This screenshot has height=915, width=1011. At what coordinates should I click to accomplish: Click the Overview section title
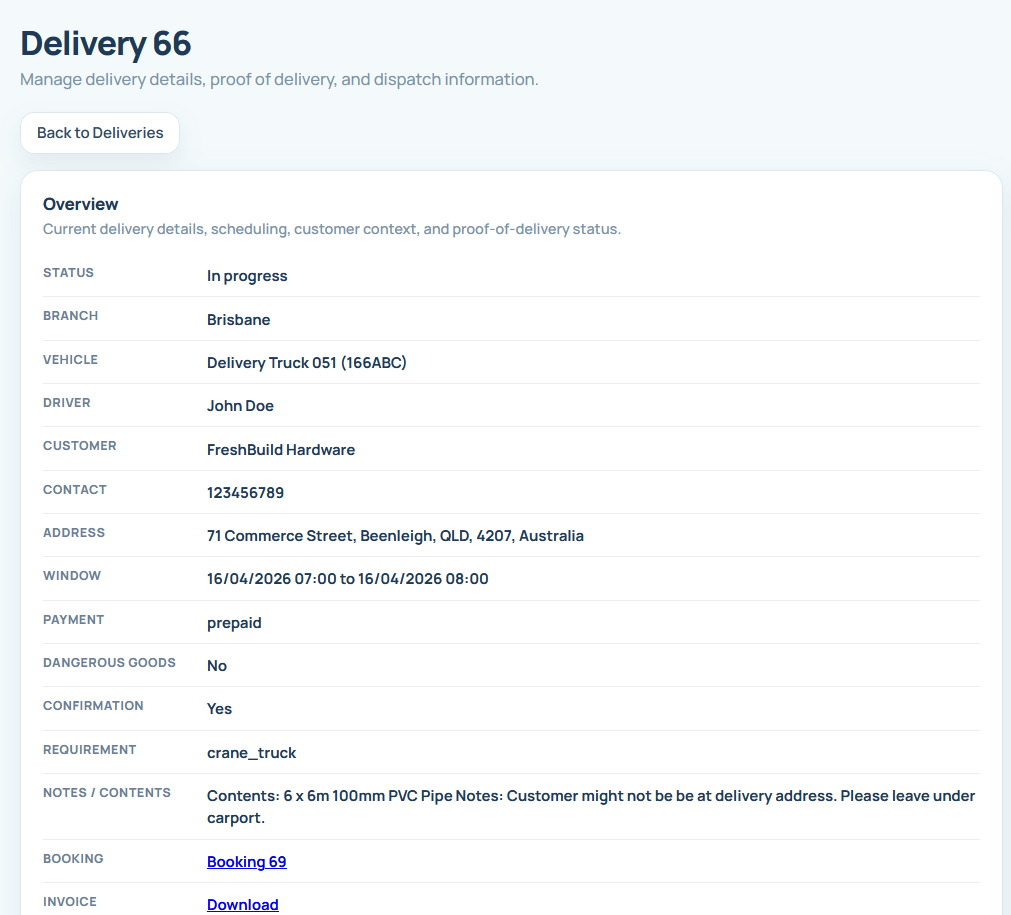pos(80,203)
